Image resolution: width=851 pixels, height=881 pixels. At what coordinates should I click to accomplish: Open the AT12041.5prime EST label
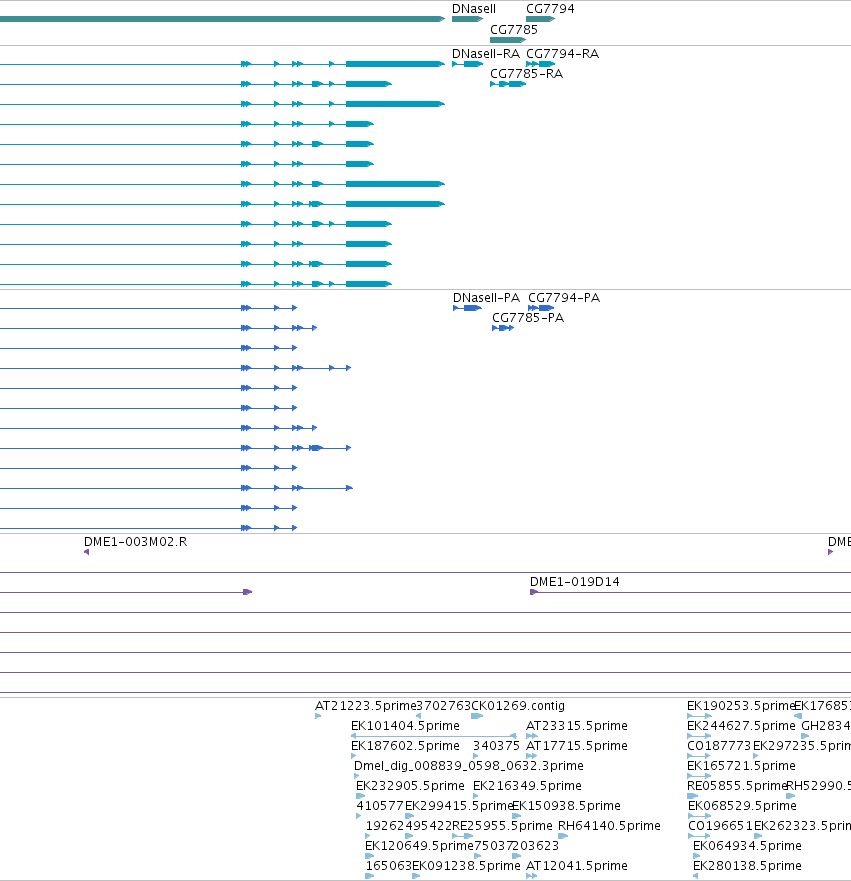coord(577,866)
